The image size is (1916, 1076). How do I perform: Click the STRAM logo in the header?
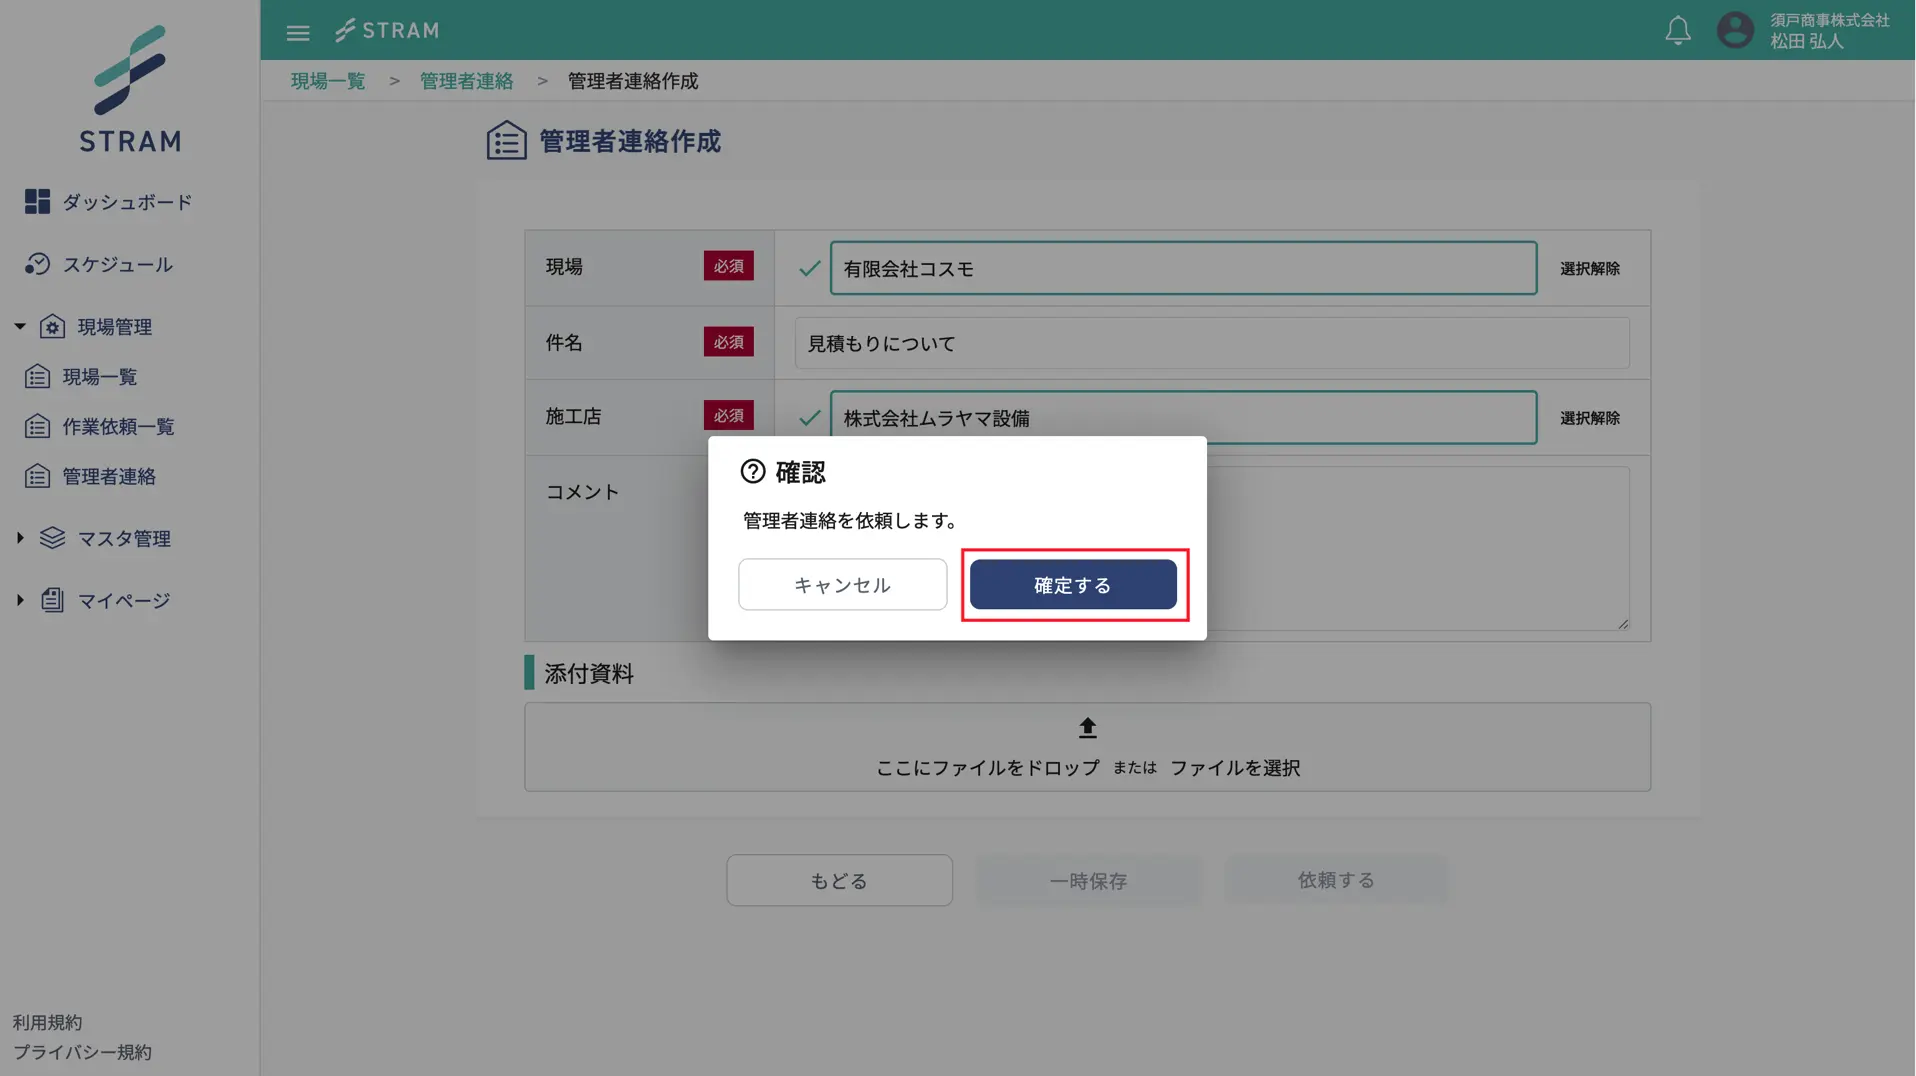coord(388,30)
